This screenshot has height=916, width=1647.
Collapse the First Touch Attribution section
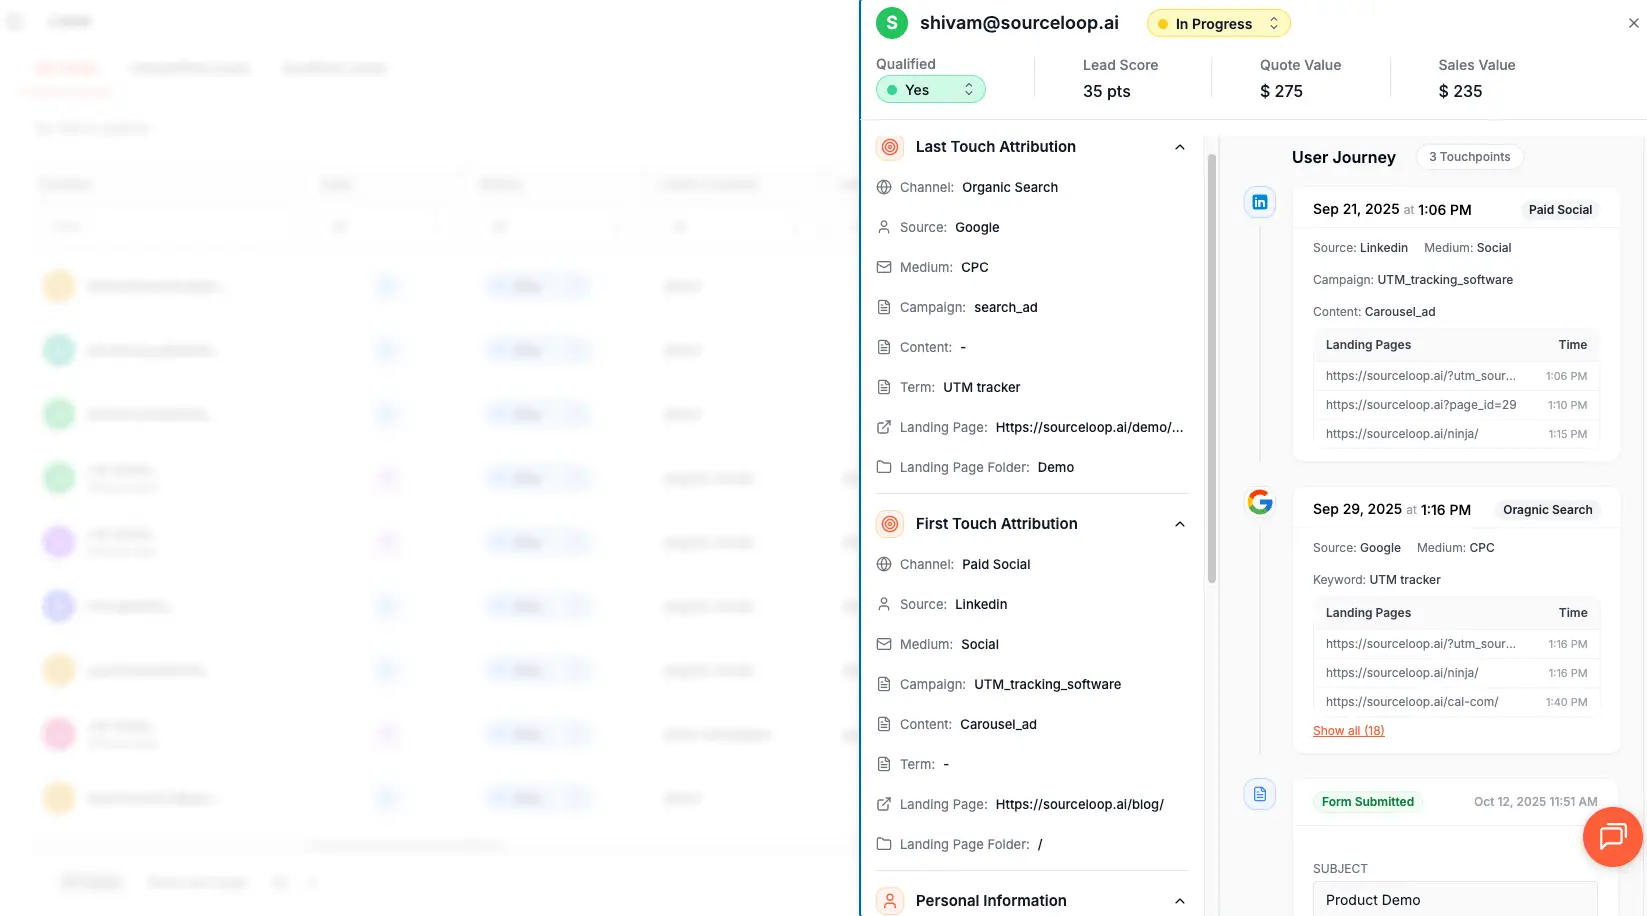point(1180,523)
